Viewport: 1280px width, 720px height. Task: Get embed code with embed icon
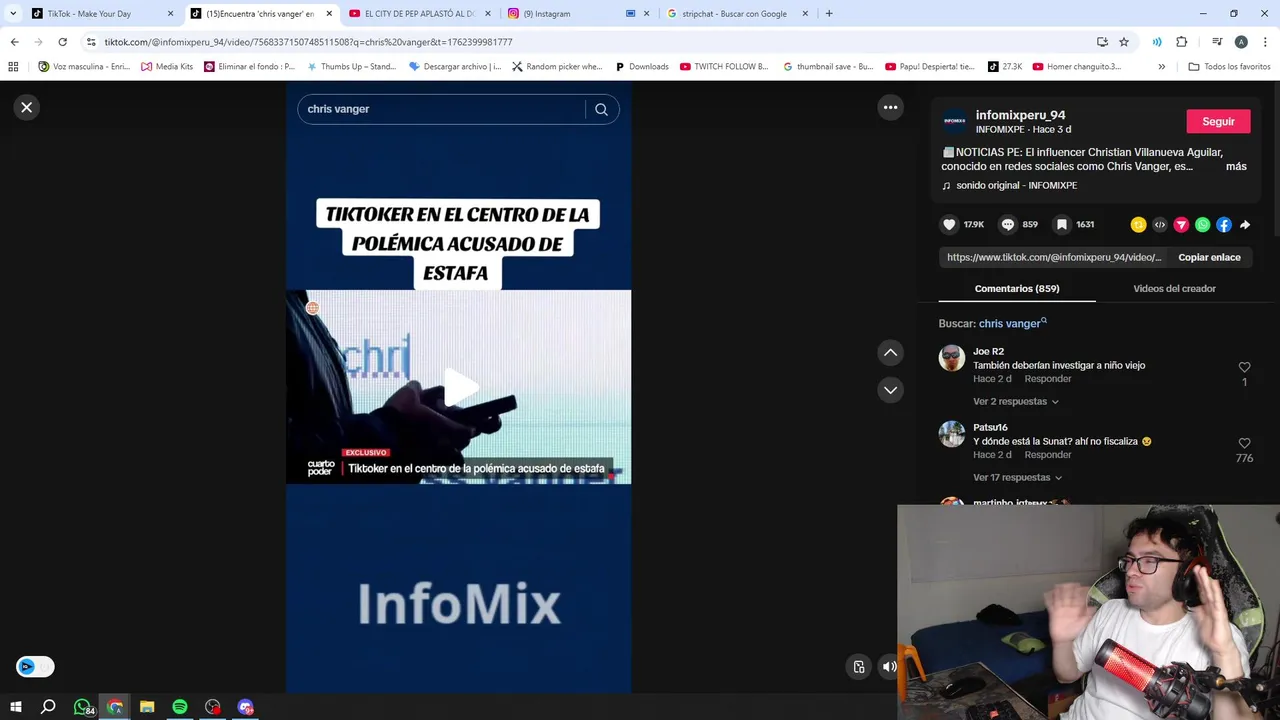coord(1160,225)
